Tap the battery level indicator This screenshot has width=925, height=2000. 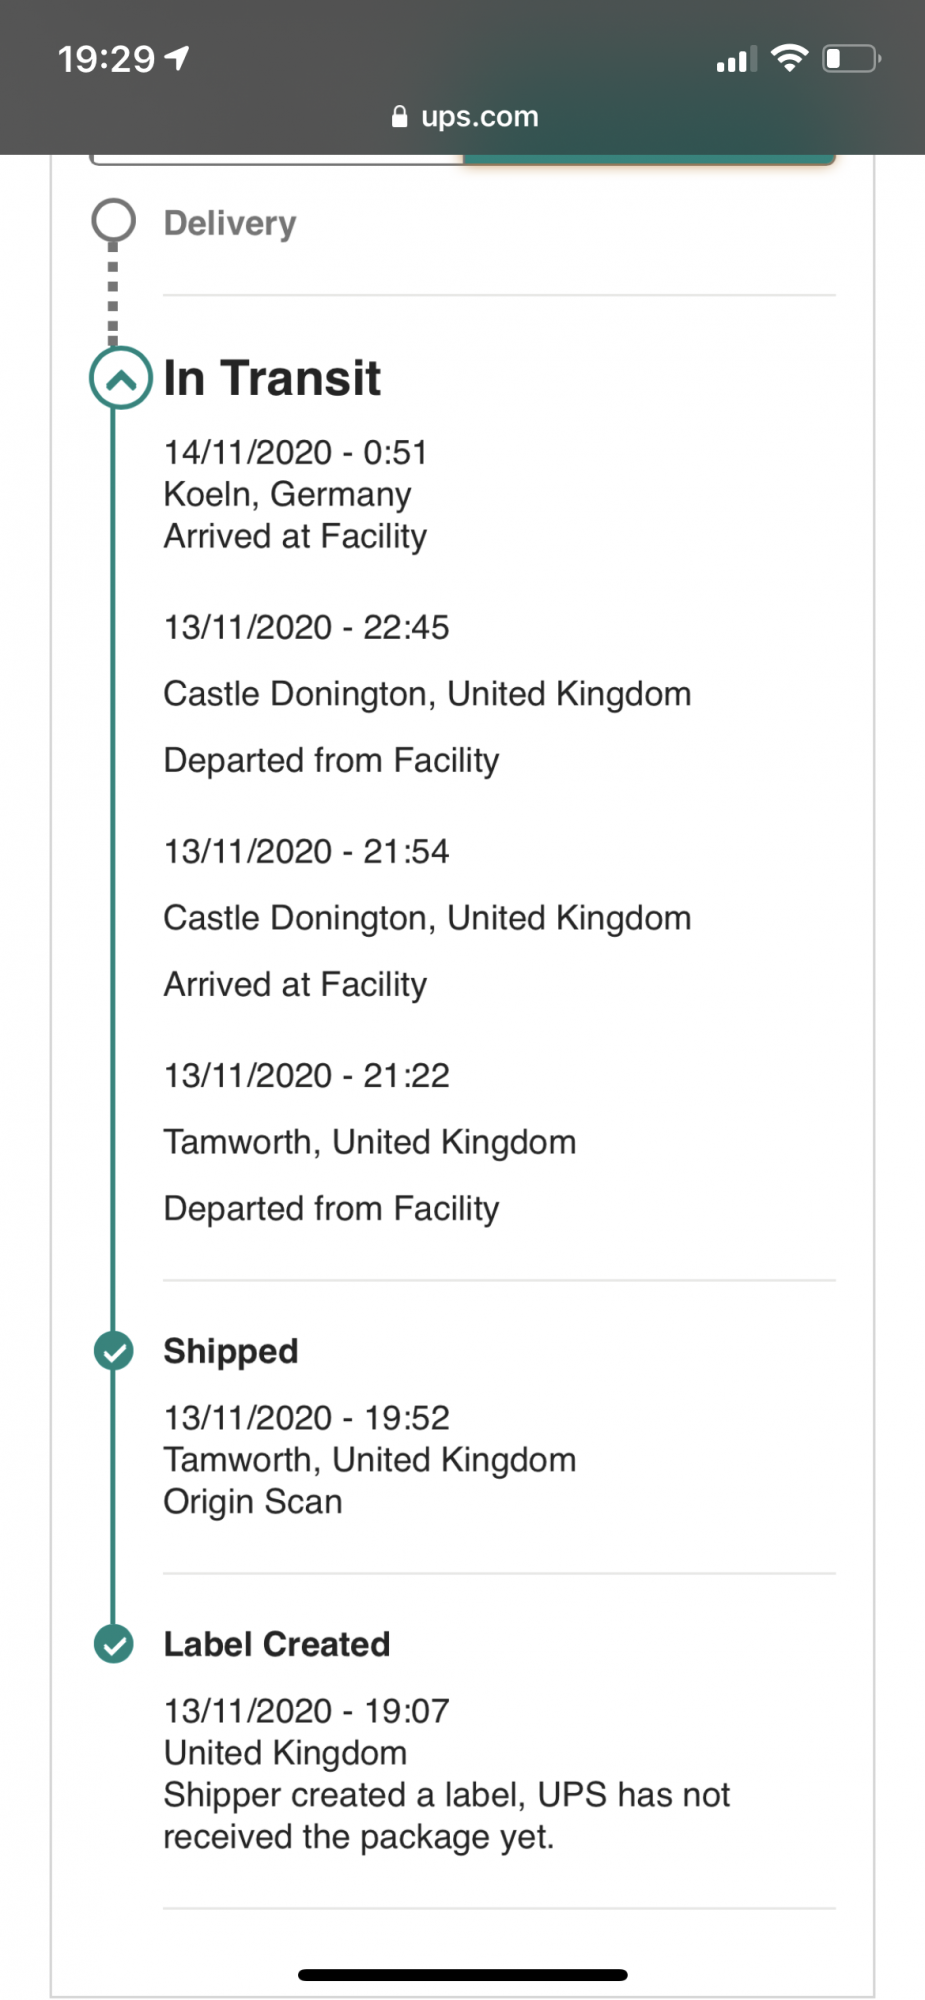pyautogui.click(x=849, y=59)
